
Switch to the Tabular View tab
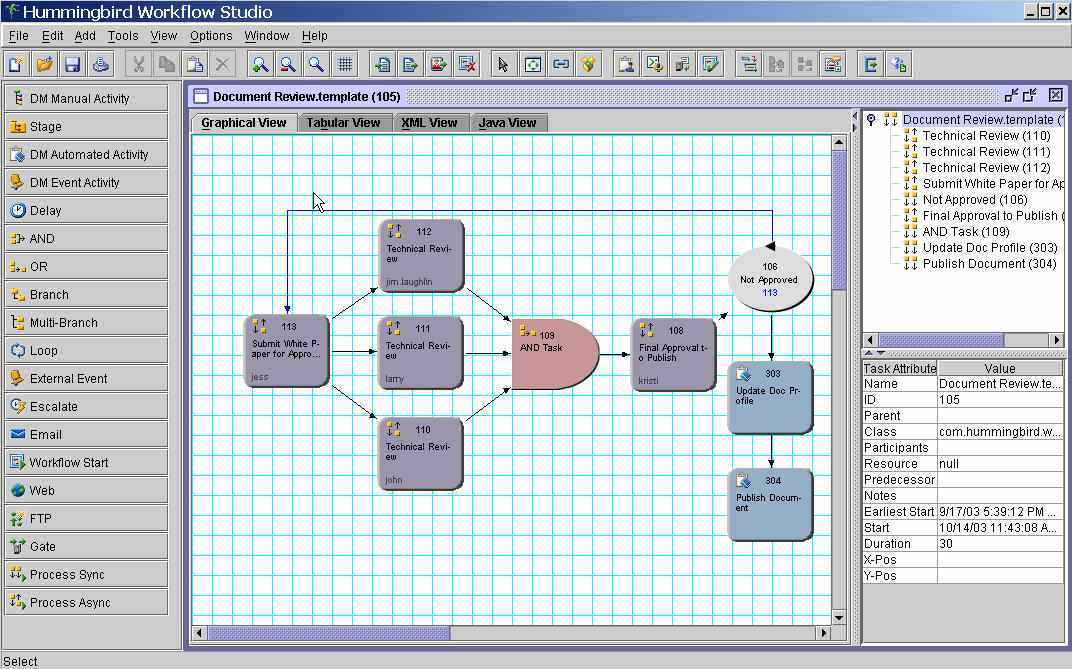pos(343,123)
